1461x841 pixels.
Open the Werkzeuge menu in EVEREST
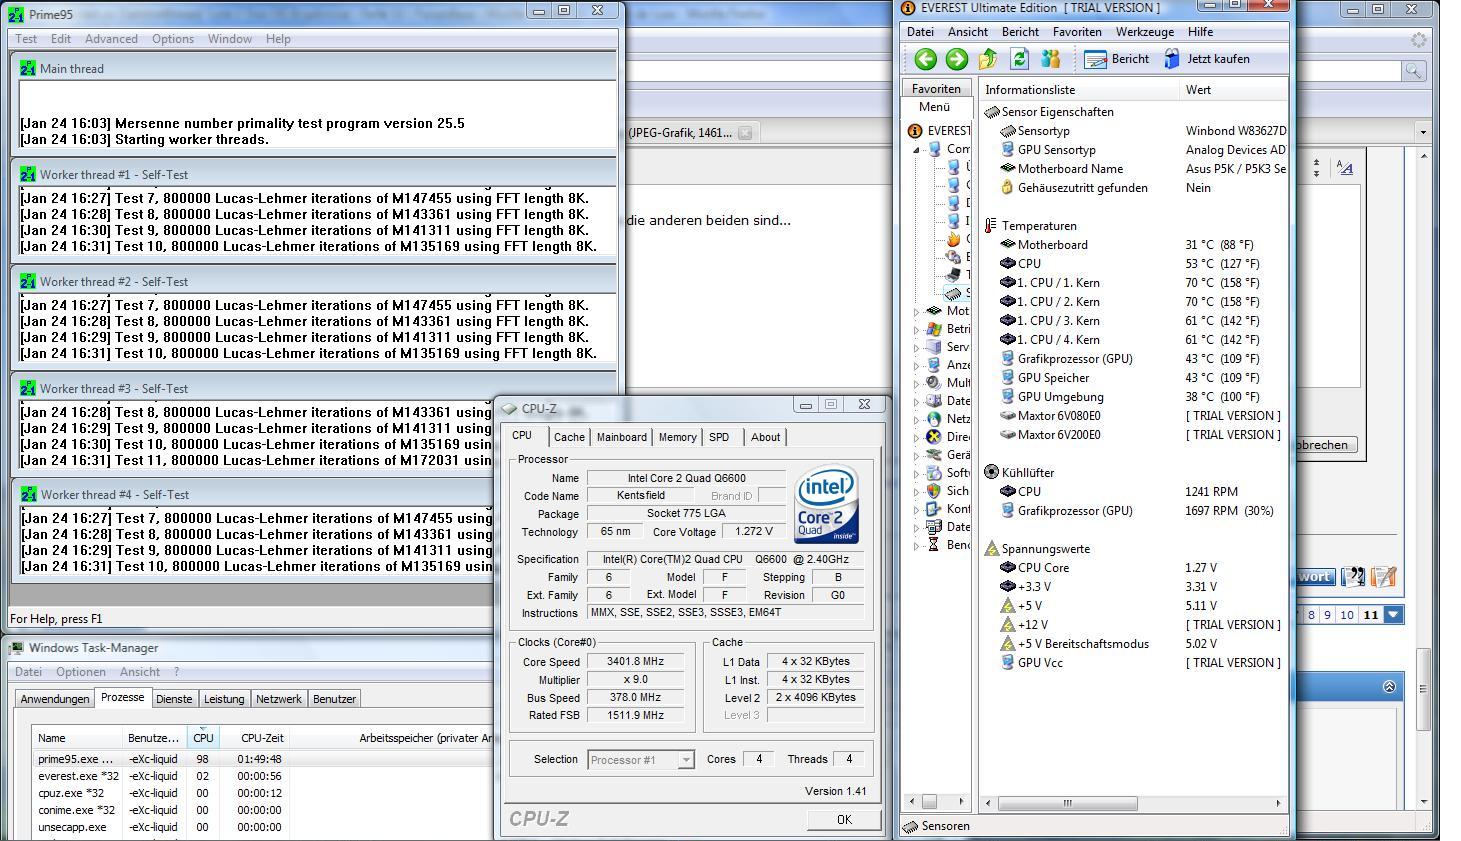pyautogui.click(x=1145, y=32)
